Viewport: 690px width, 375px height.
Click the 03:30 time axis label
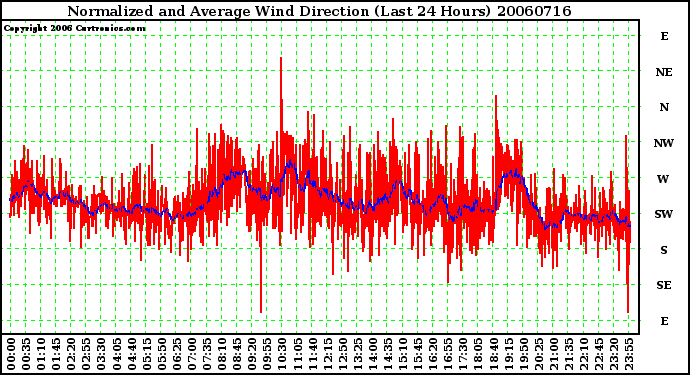tap(101, 354)
